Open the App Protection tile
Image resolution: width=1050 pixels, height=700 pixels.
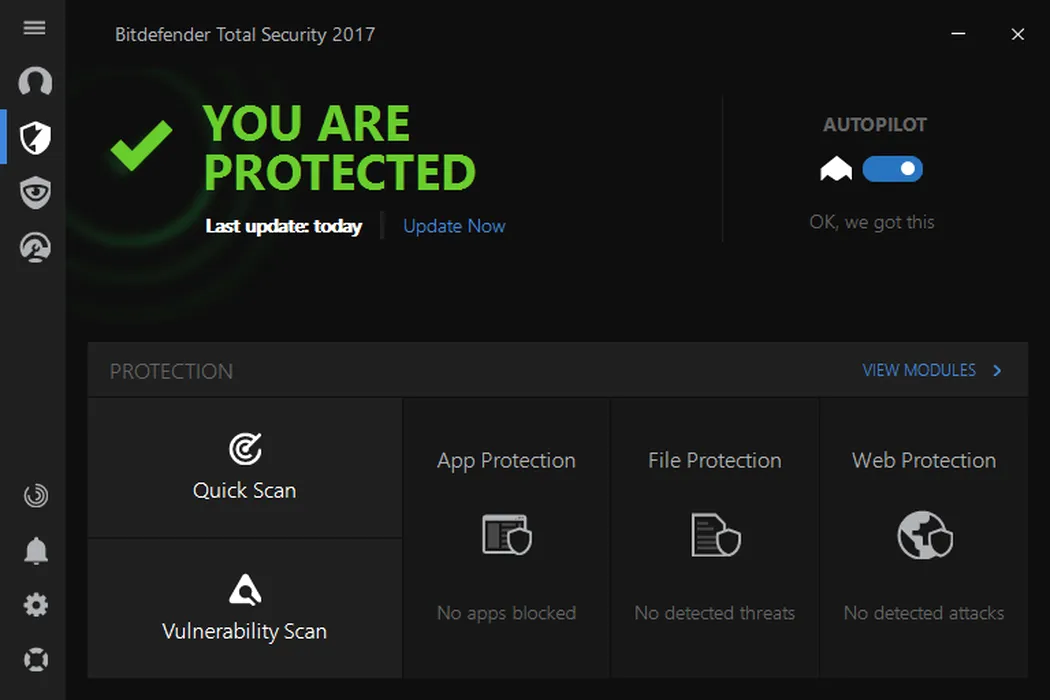[506, 537]
